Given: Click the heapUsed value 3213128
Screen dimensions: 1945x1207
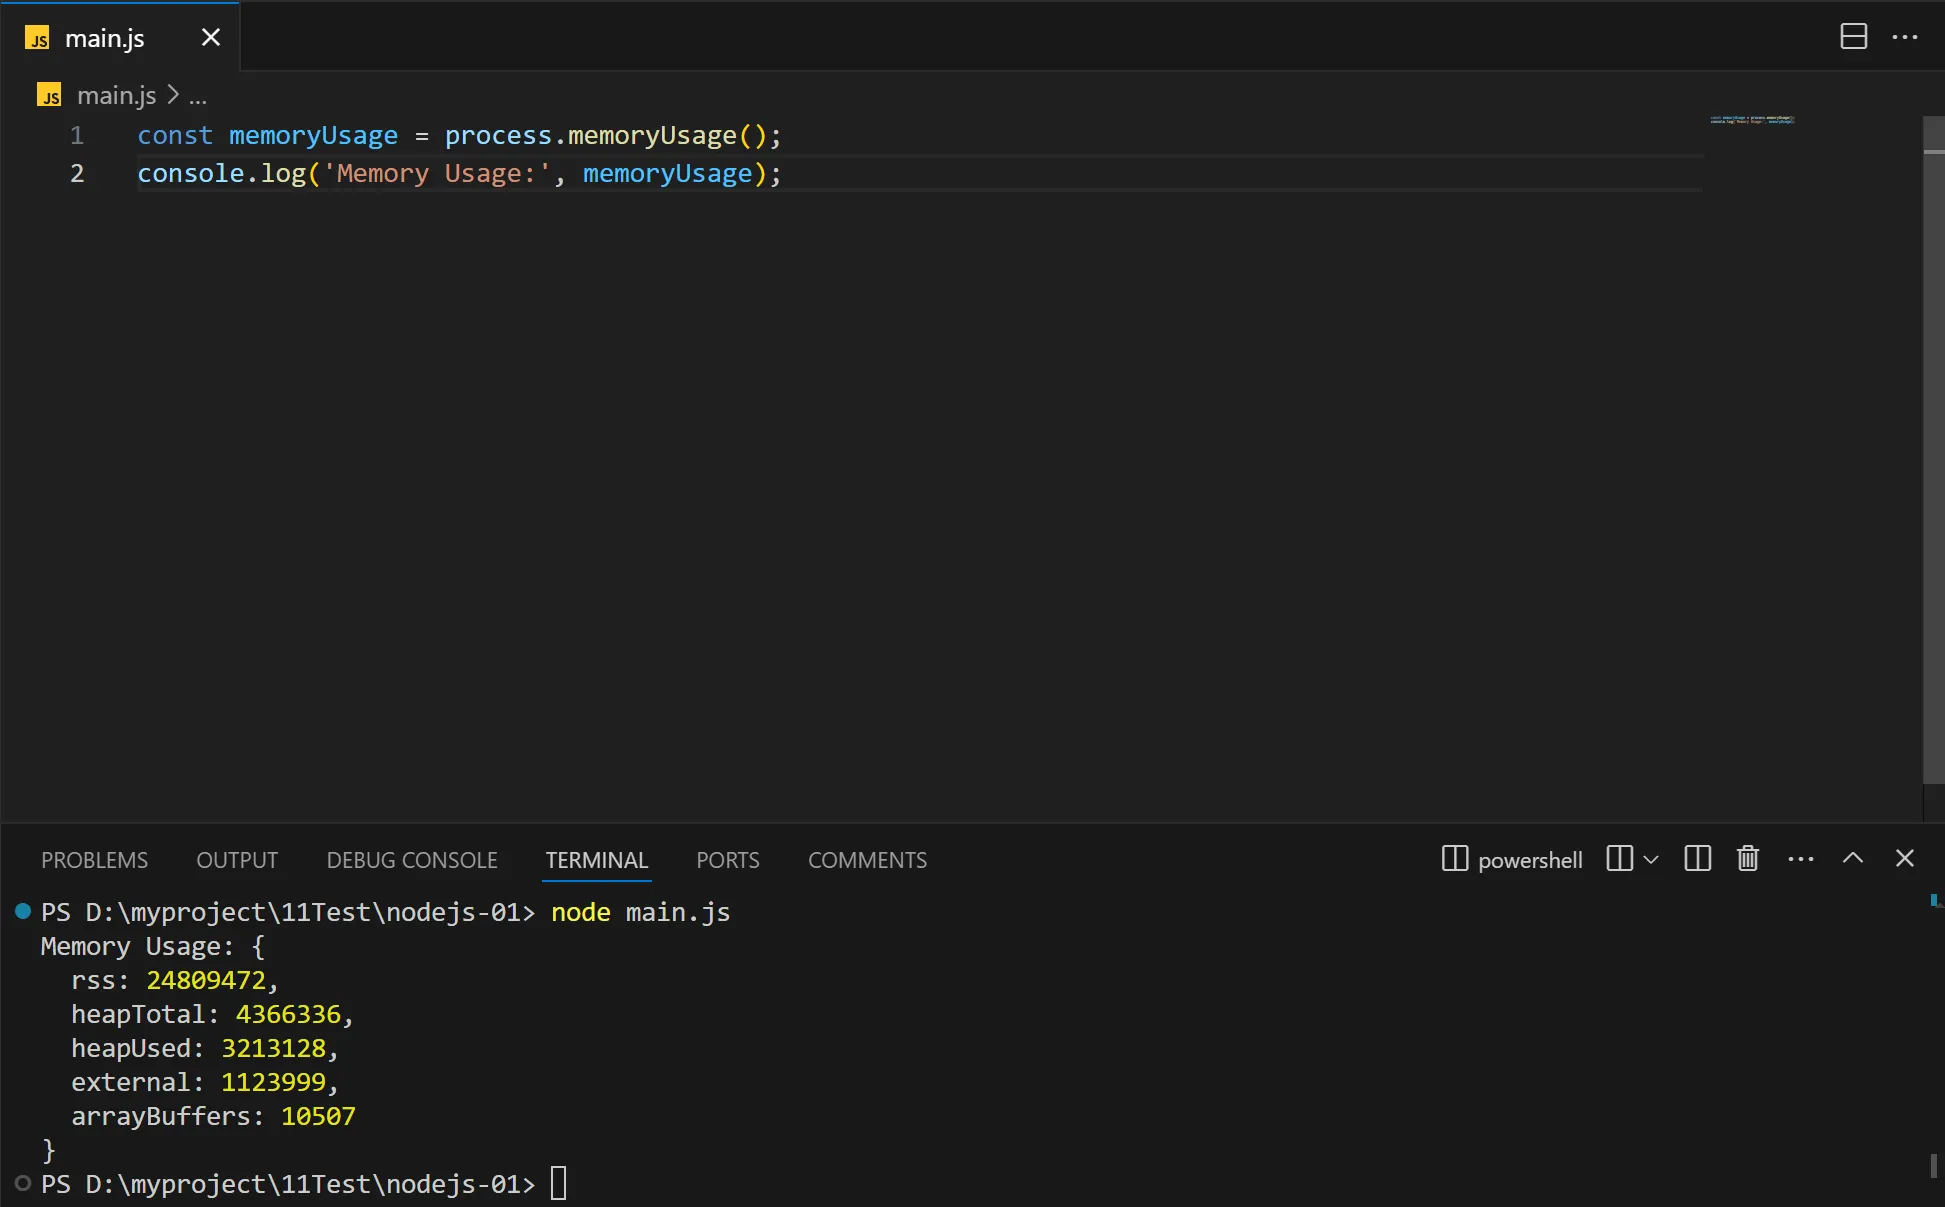Looking at the screenshot, I should coord(273,1048).
